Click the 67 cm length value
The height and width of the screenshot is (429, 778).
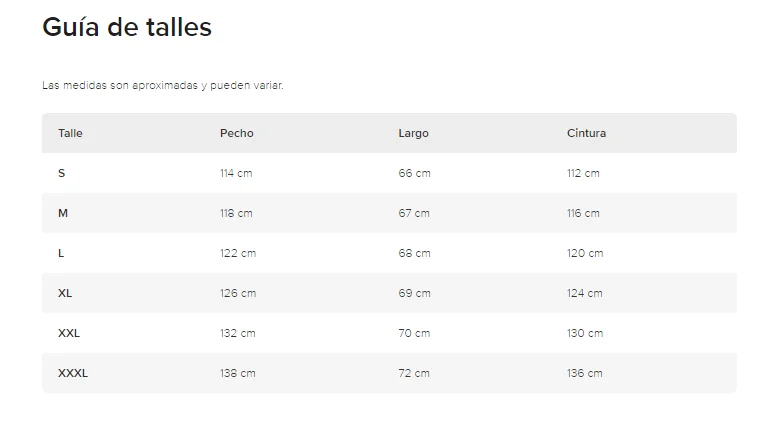(x=414, y=213)
